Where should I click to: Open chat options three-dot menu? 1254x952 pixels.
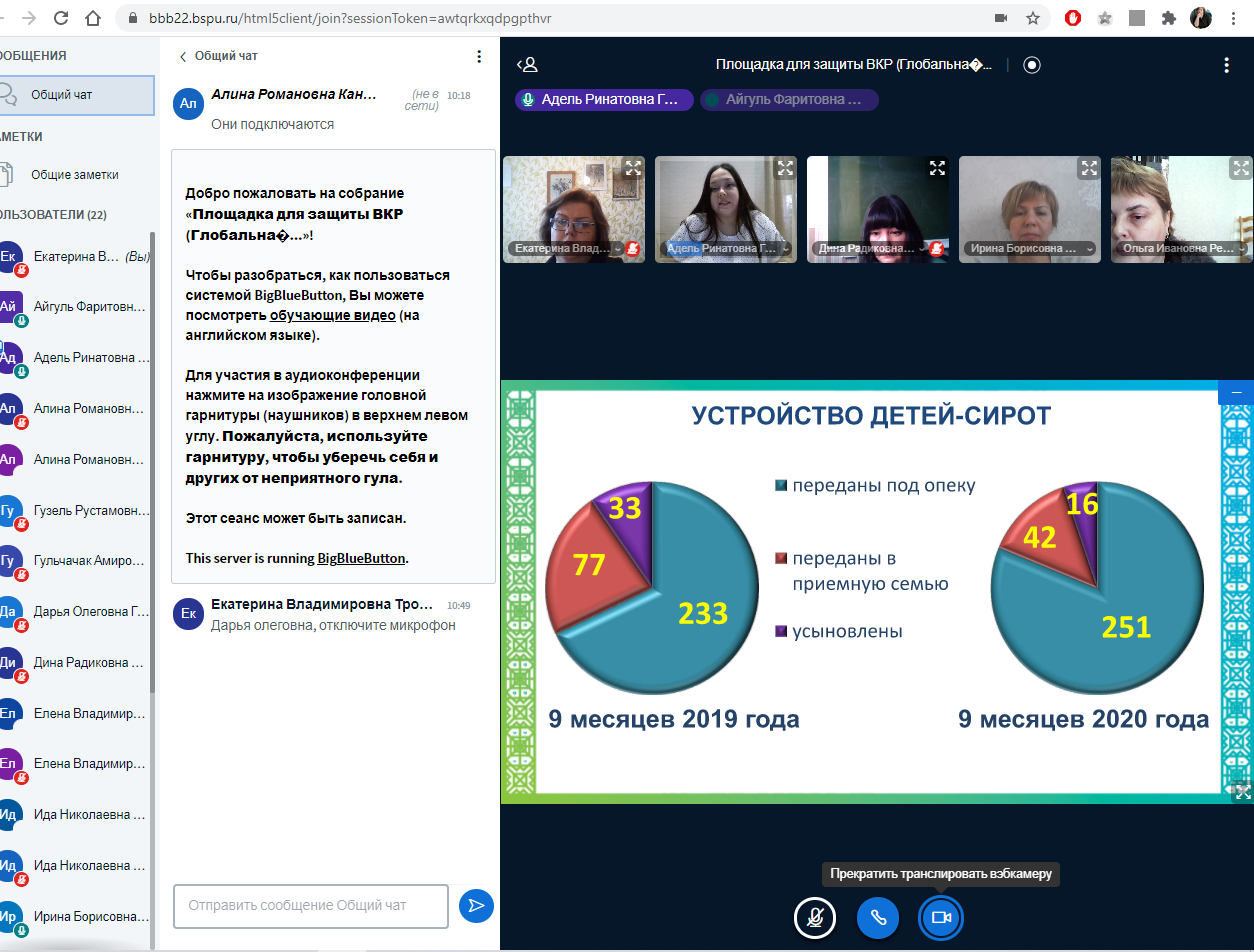click(479, 57)
